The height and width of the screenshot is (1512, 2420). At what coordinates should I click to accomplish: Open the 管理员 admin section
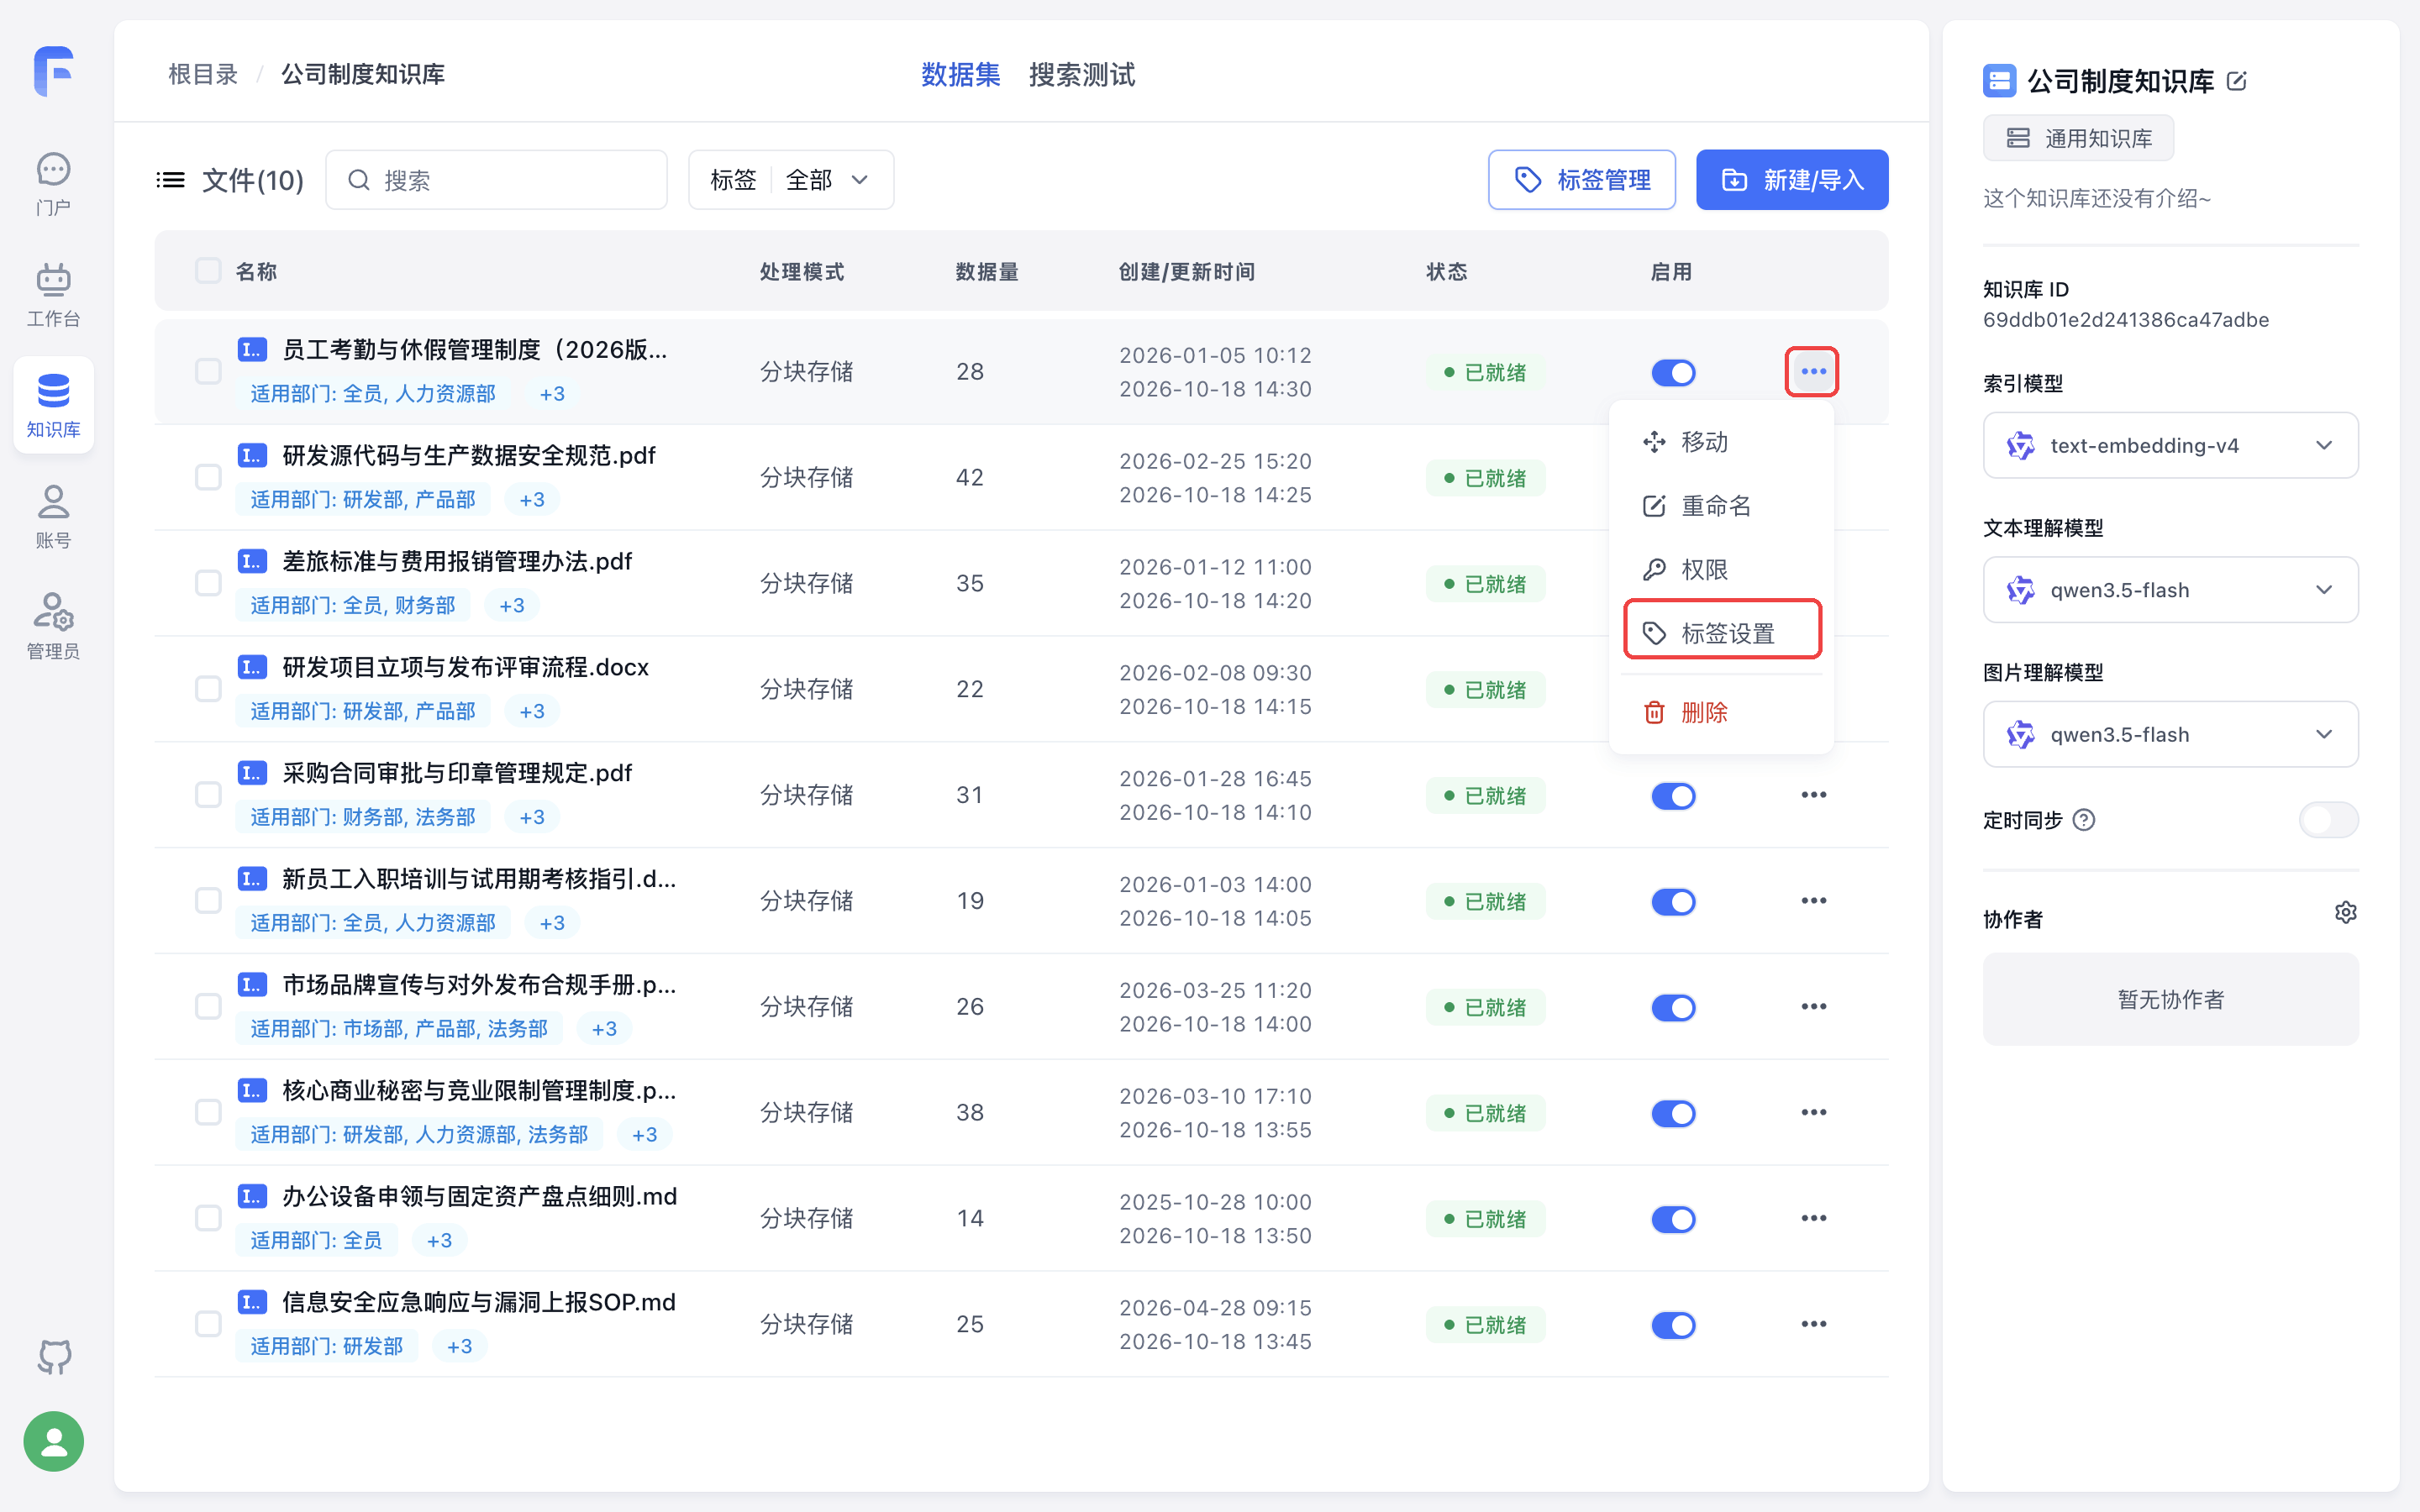(53, 627)
